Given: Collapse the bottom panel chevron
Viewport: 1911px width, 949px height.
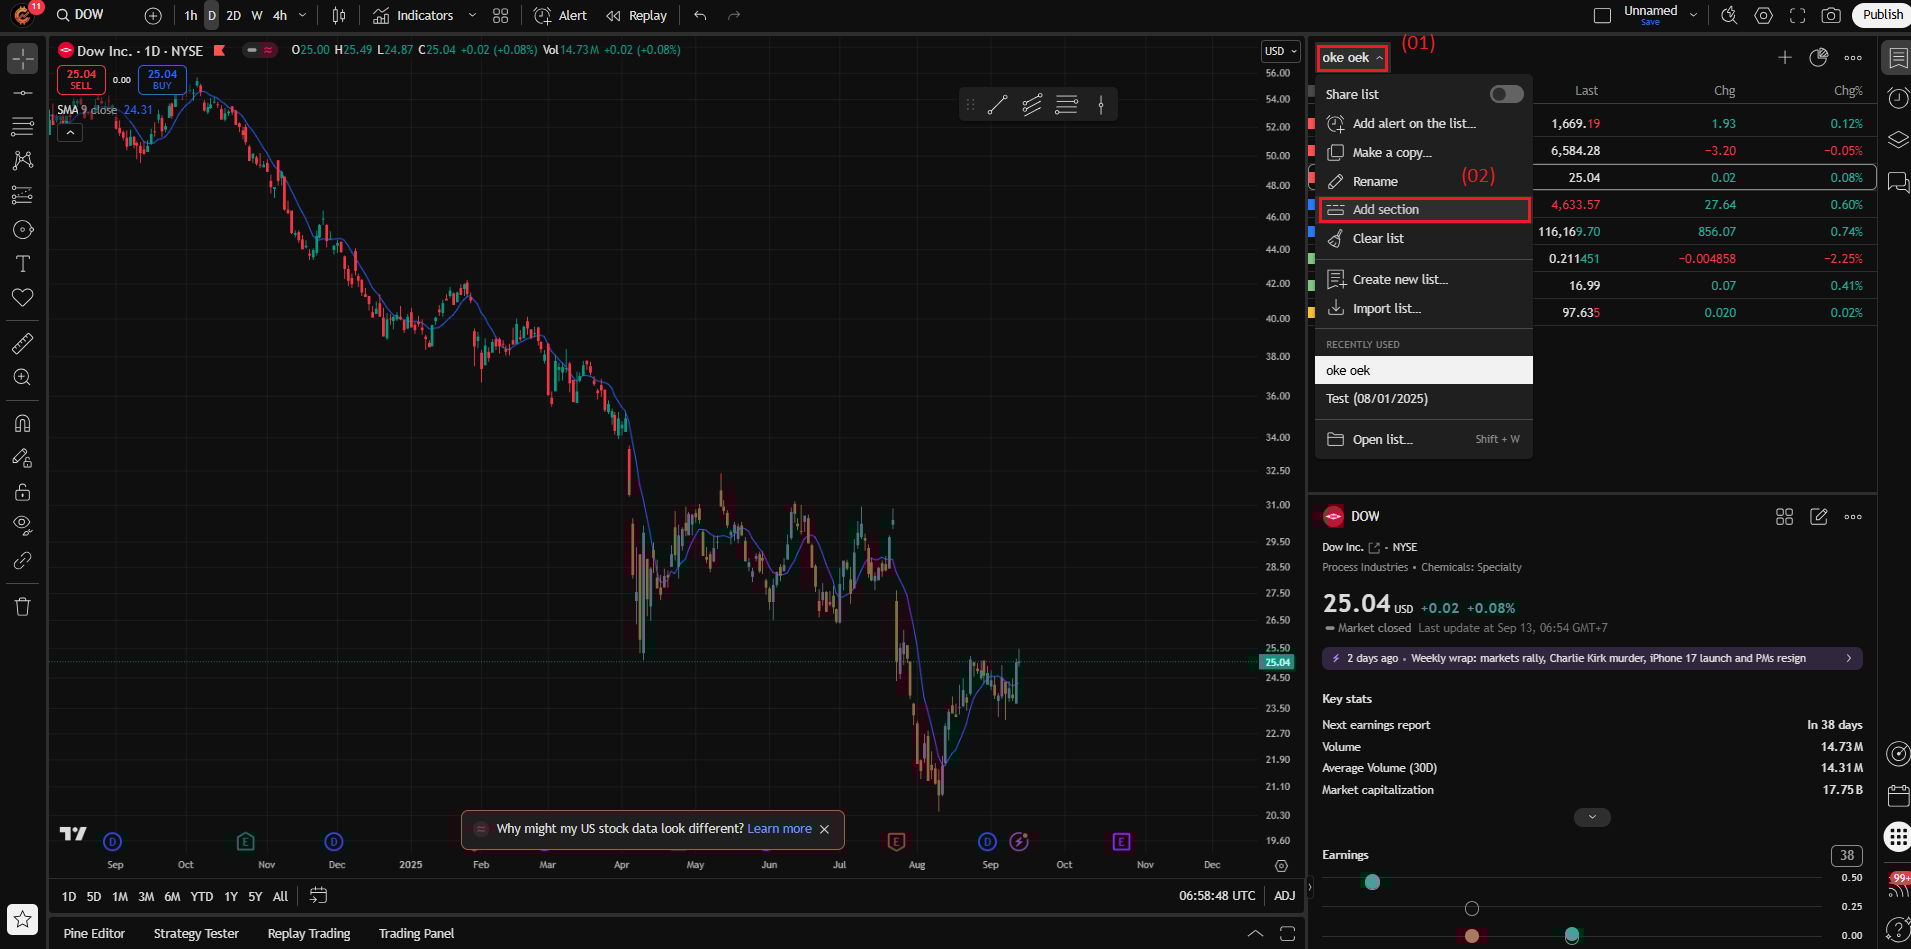Looking at the screenshot, I should [1255, 934].
